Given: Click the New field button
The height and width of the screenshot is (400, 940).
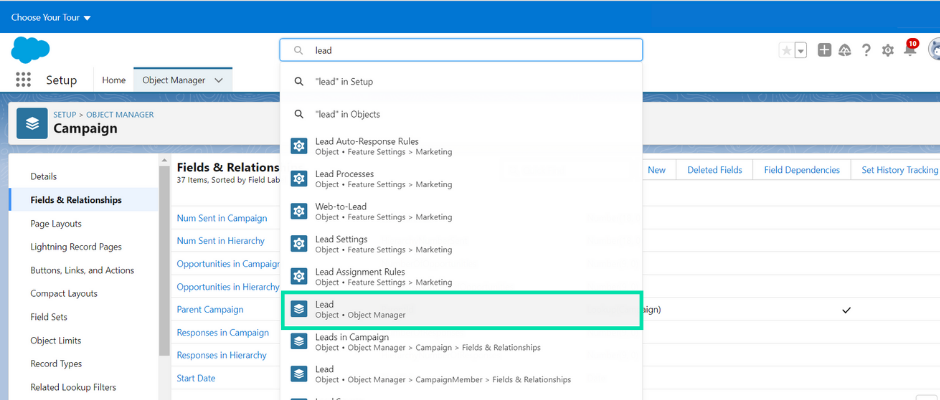Looking at the screenshot, I should click(x=656, y=170).
